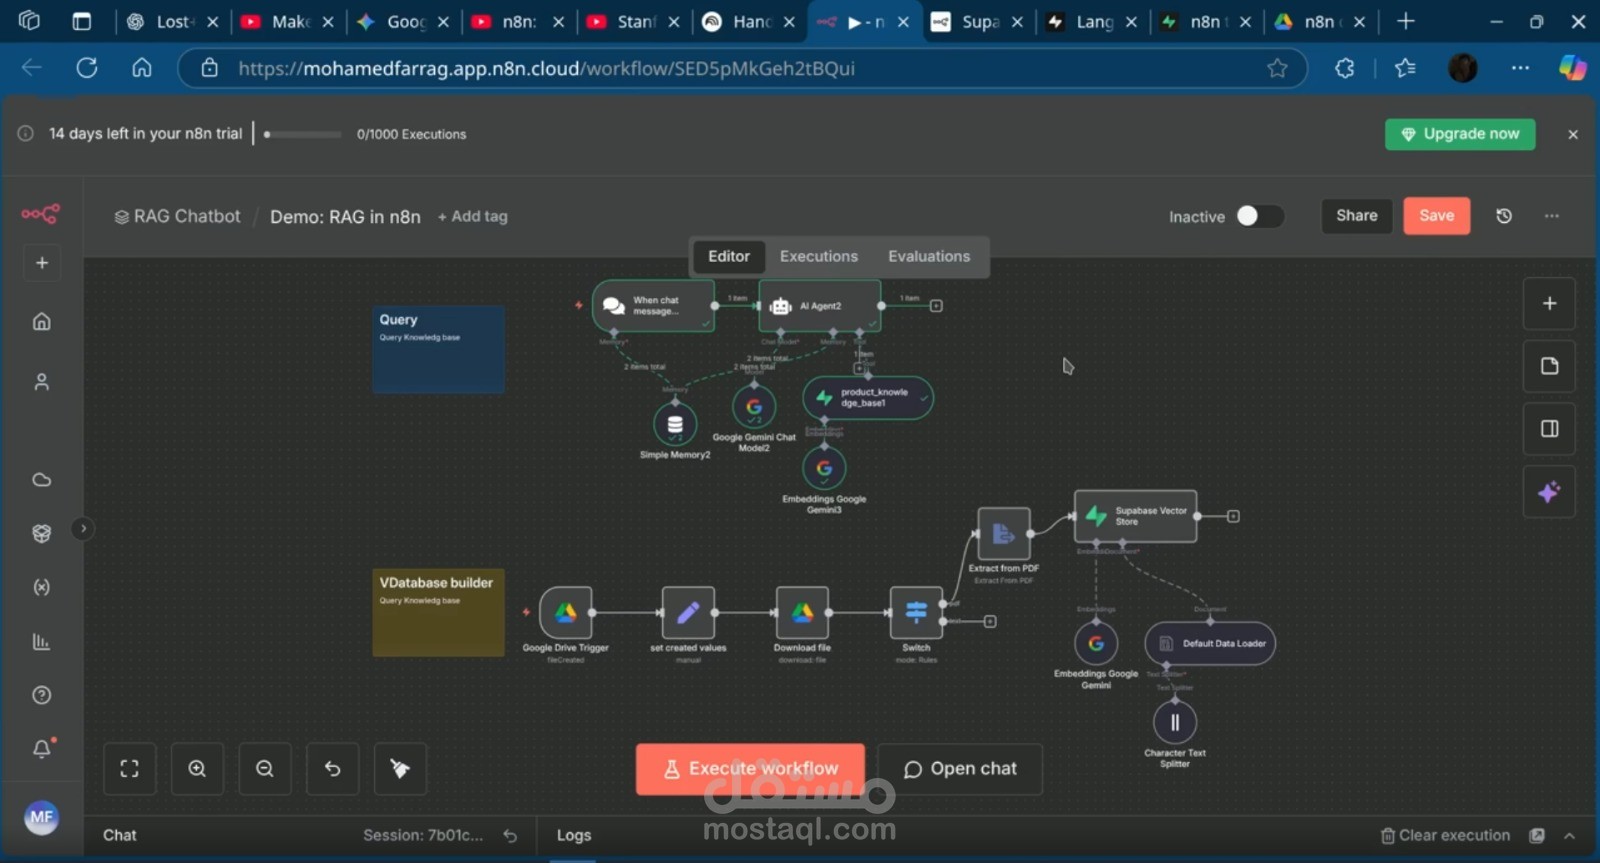This screenshot has height=863, width=1600.
Task: Zoom out on the canvas
Action: point(265,769)
